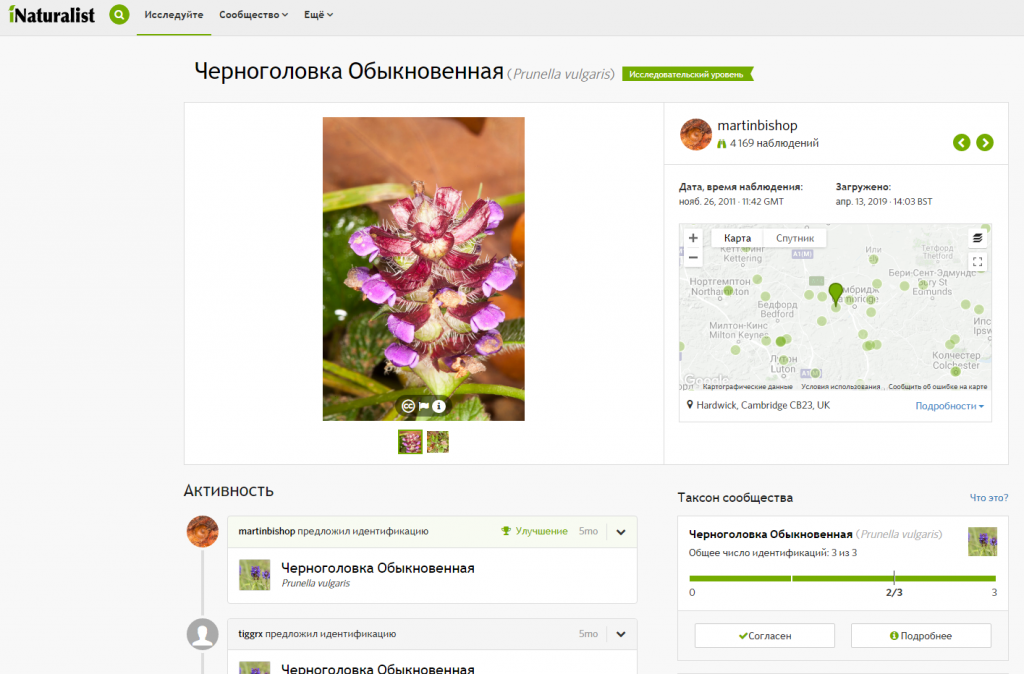Open martinbishop username link in header

757,125
